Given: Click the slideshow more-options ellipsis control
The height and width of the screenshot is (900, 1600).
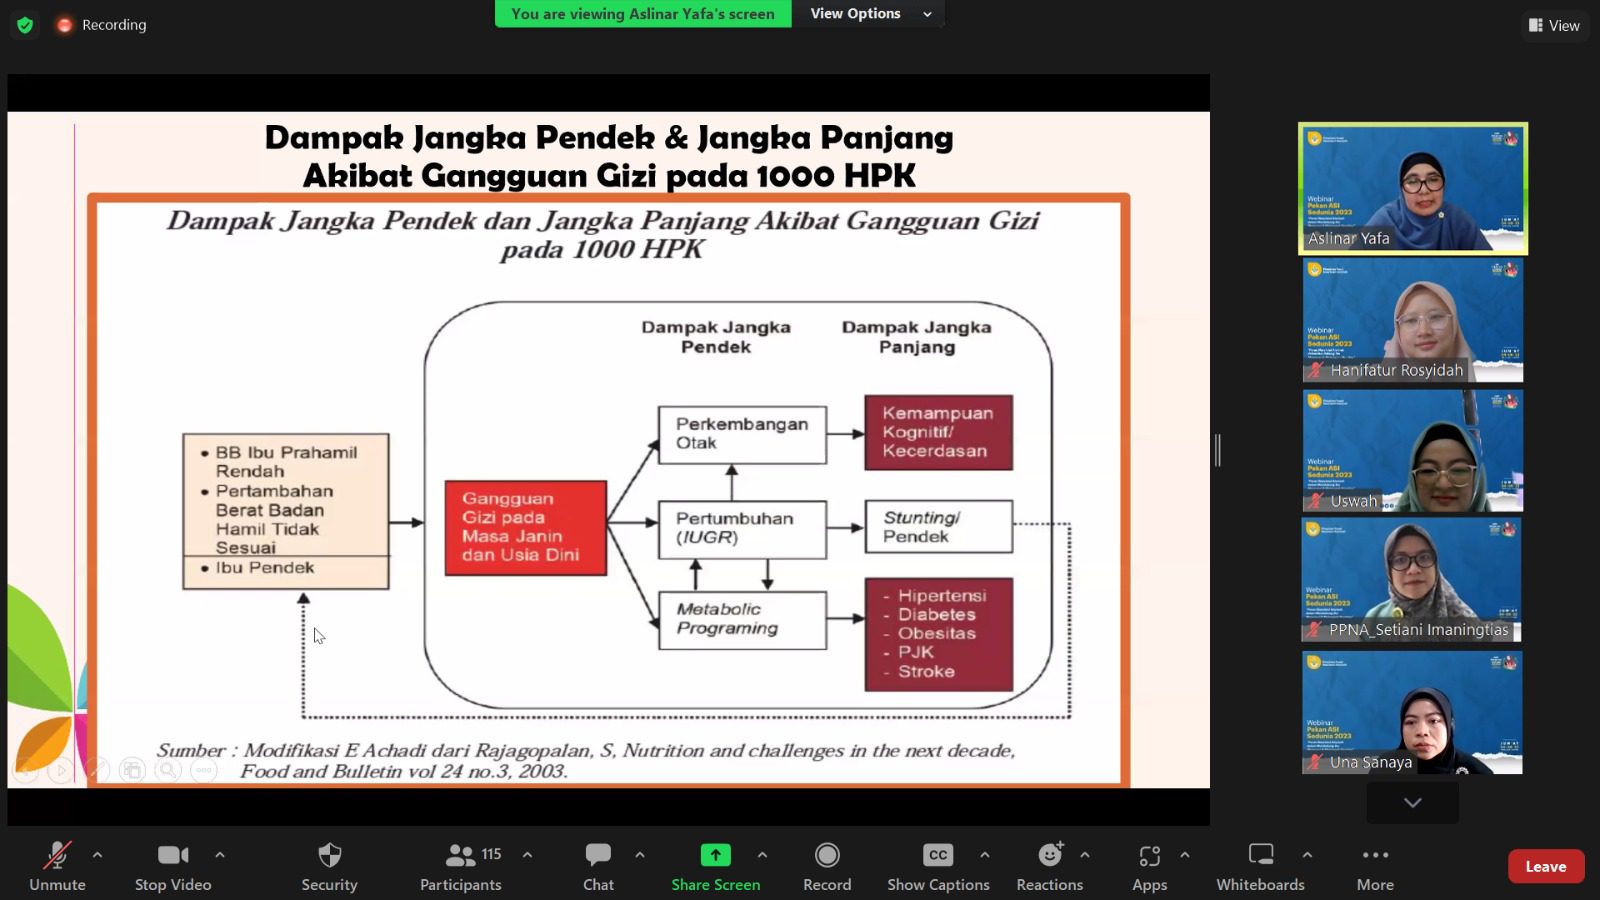Looking at the screenshot, I should tap(204, 770).
